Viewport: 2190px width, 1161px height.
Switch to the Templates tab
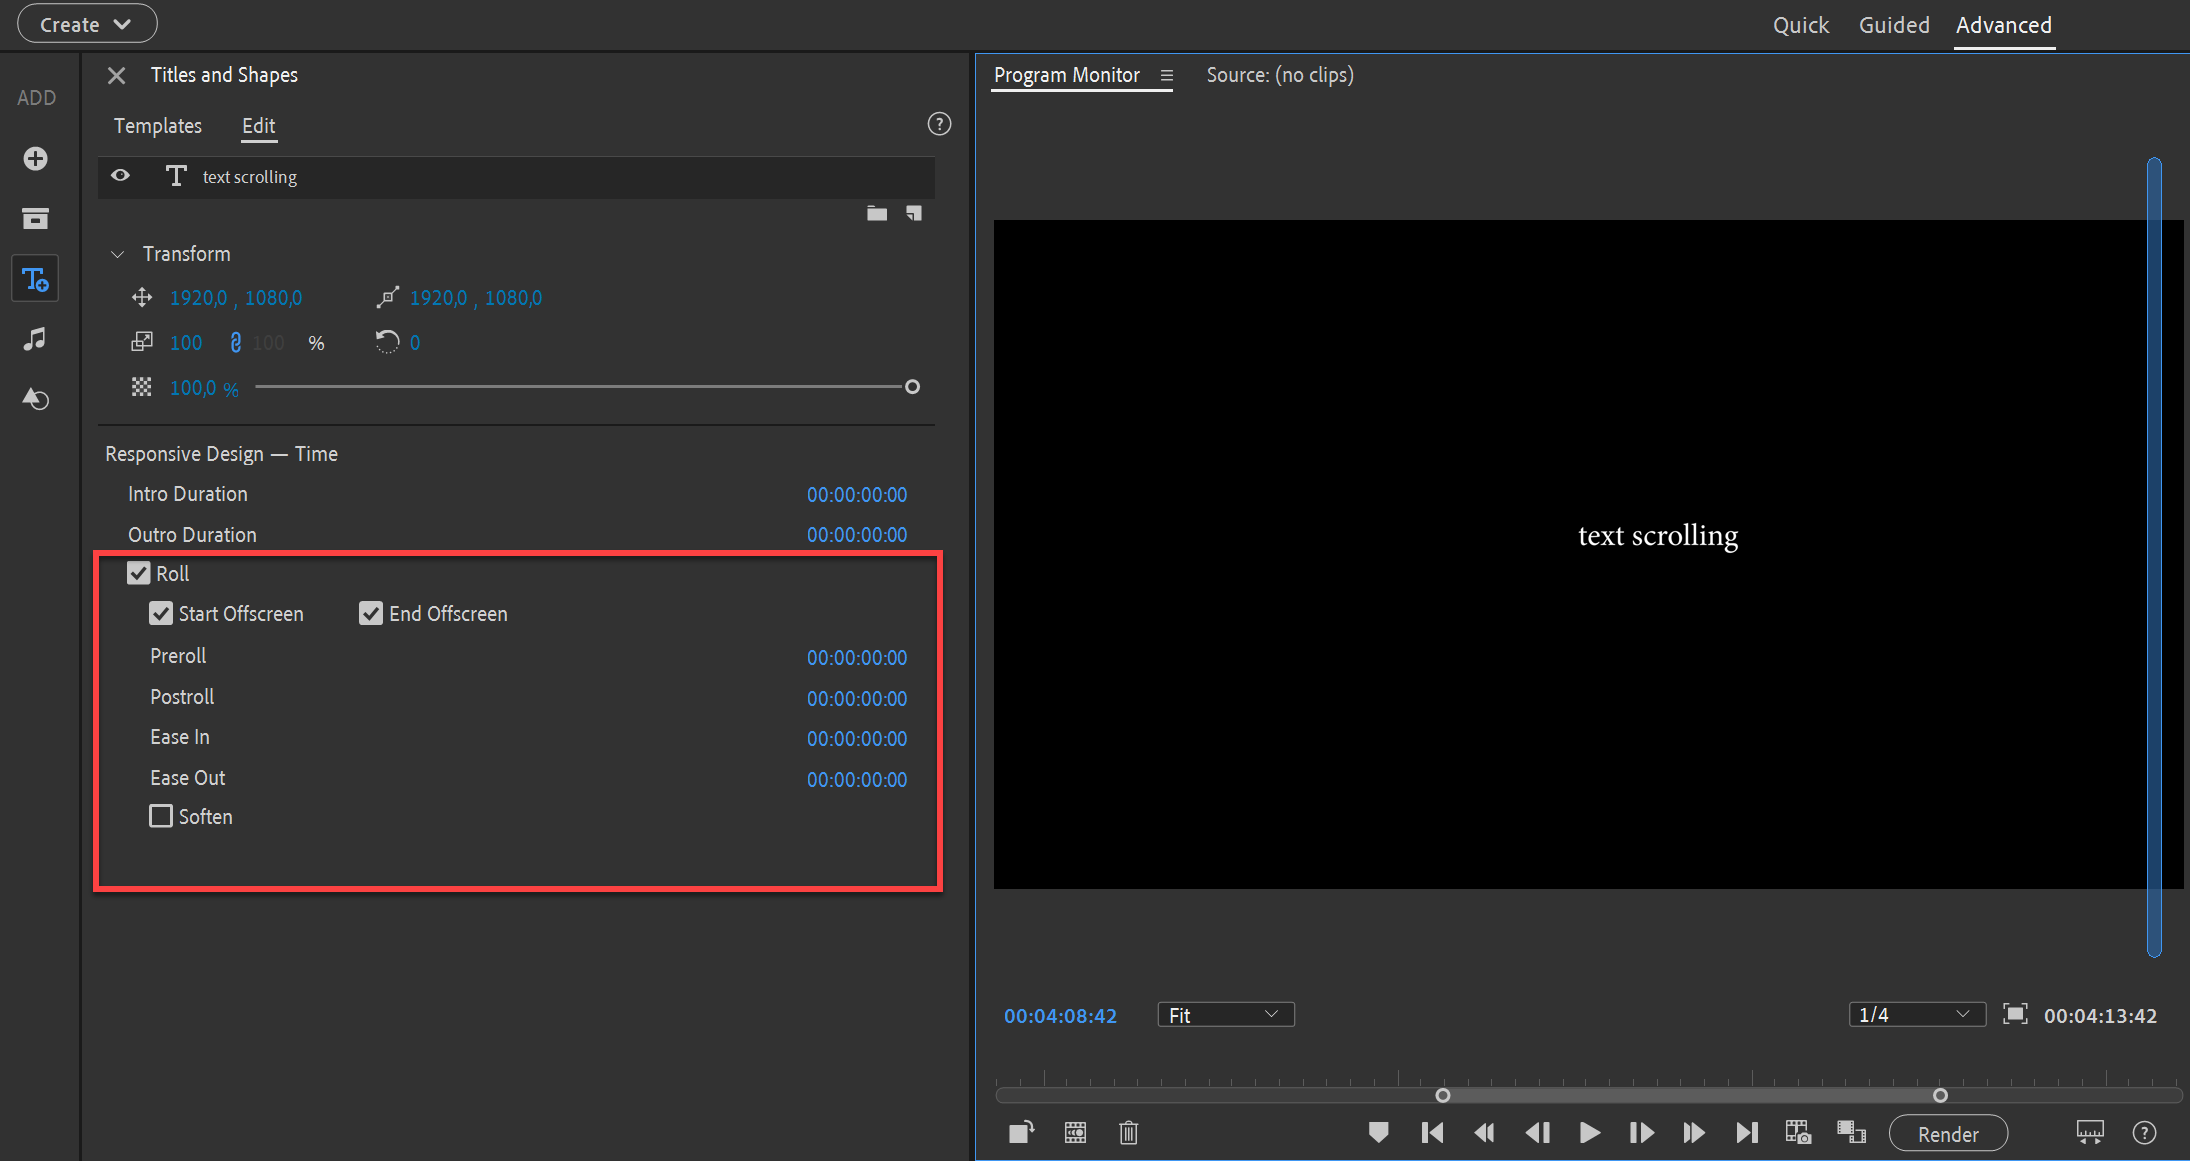158,126
